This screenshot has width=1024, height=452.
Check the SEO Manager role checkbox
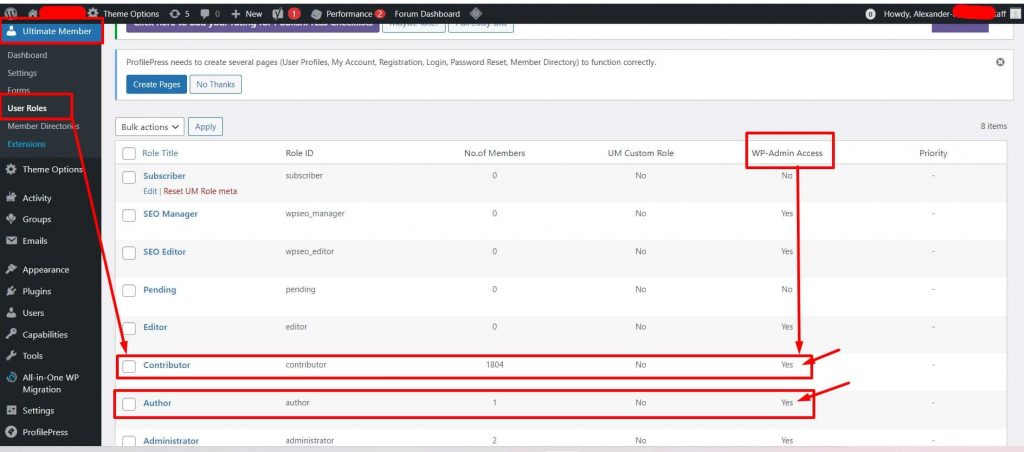(129, 215)
